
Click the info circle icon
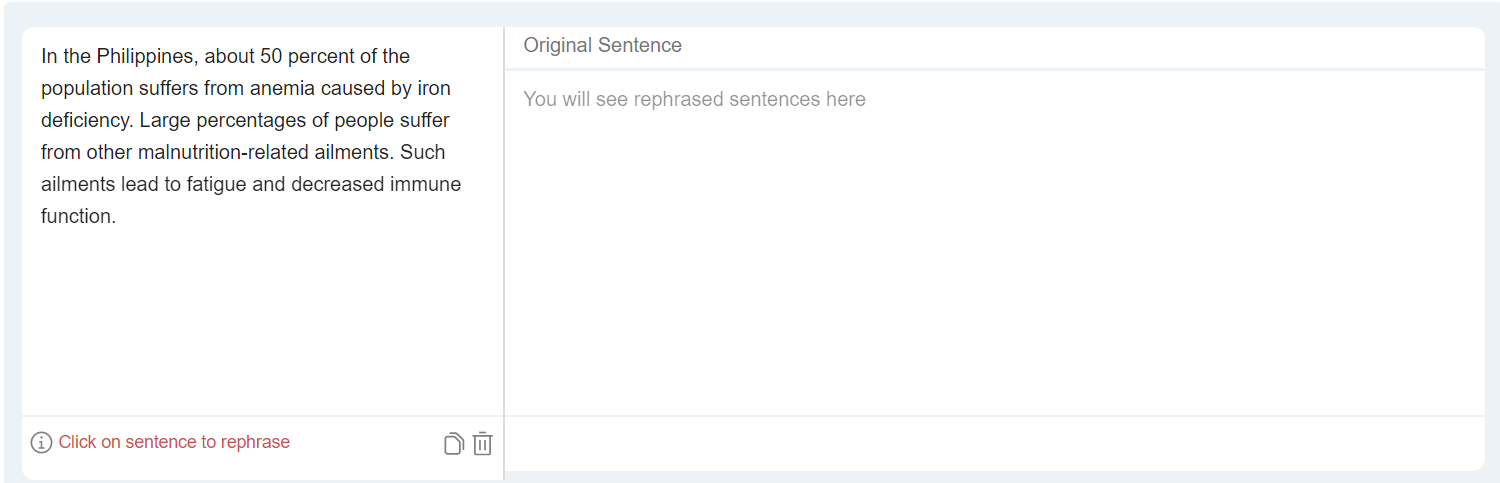click(41, 442)
